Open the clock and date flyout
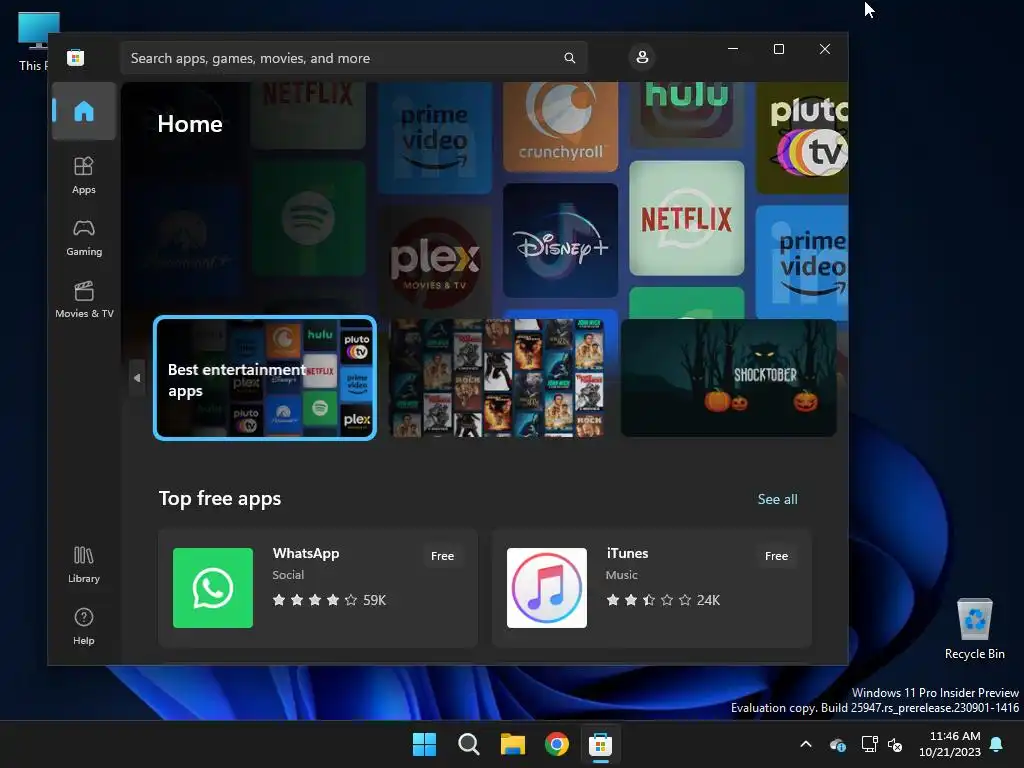 point(950,744)
